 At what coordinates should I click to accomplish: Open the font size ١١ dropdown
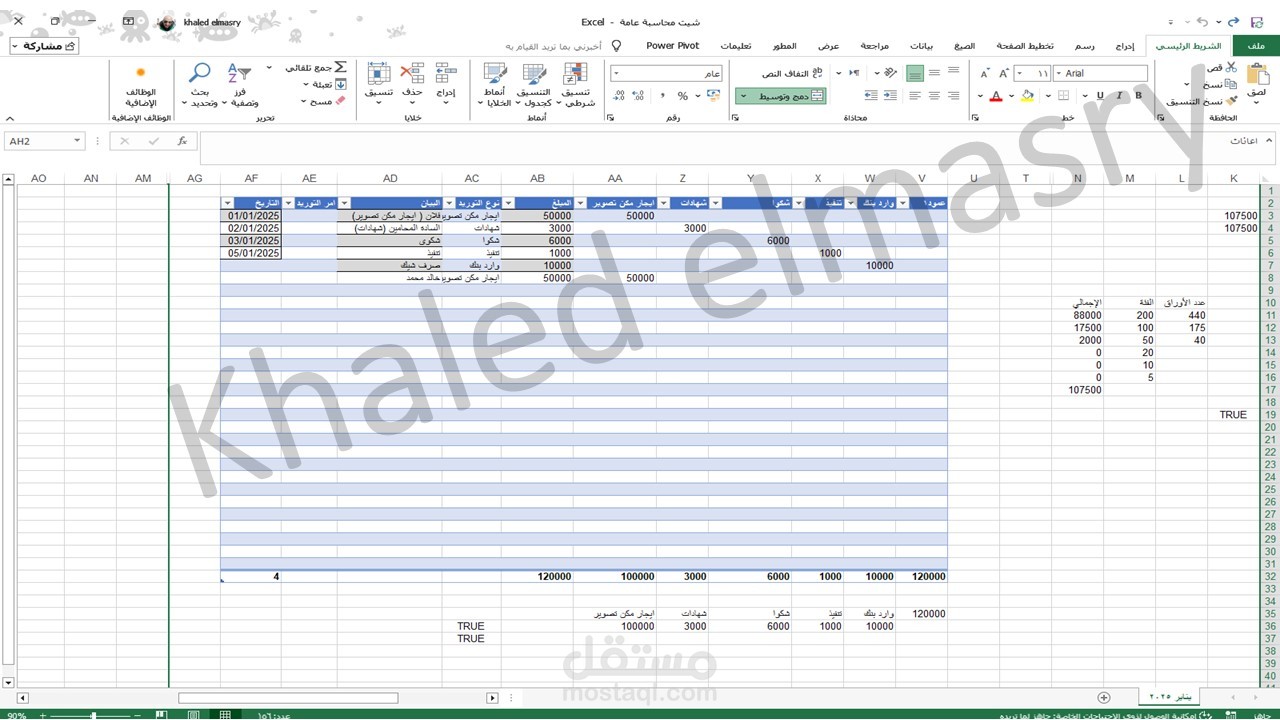pyautogui.click(x=1020, y=73)
